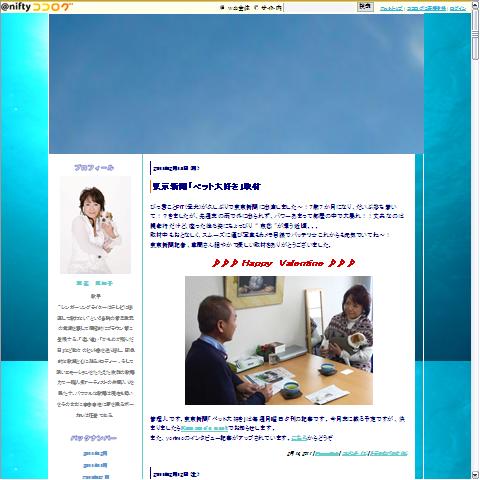This screenshot has height=480, width=480.
Task: Open the comments link in the post footer
Action: [x=355, y=453]
